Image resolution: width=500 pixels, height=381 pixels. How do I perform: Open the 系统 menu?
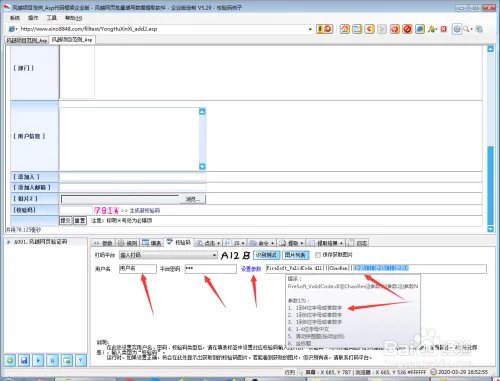click(15, 18)
